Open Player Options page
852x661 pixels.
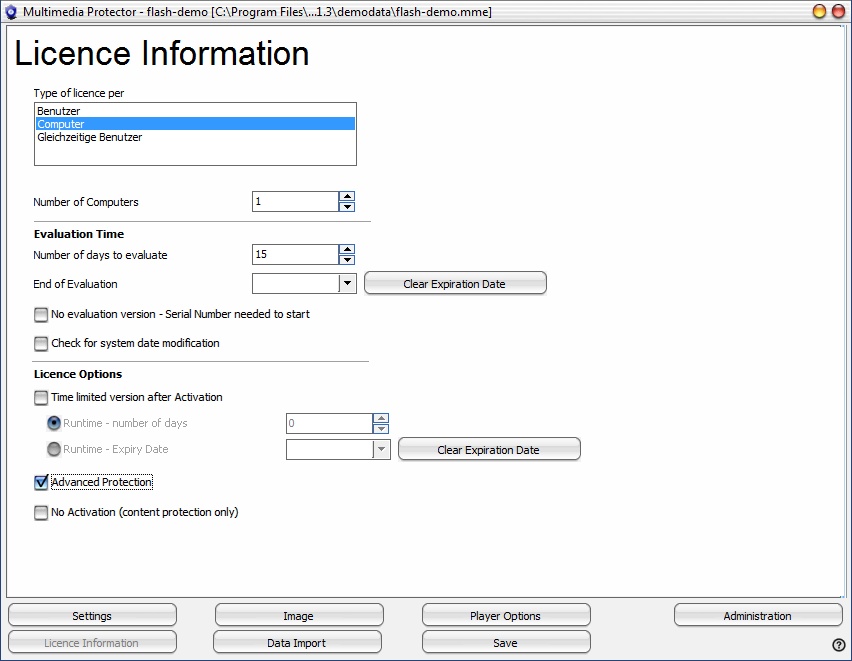click(x=506, y=616)
